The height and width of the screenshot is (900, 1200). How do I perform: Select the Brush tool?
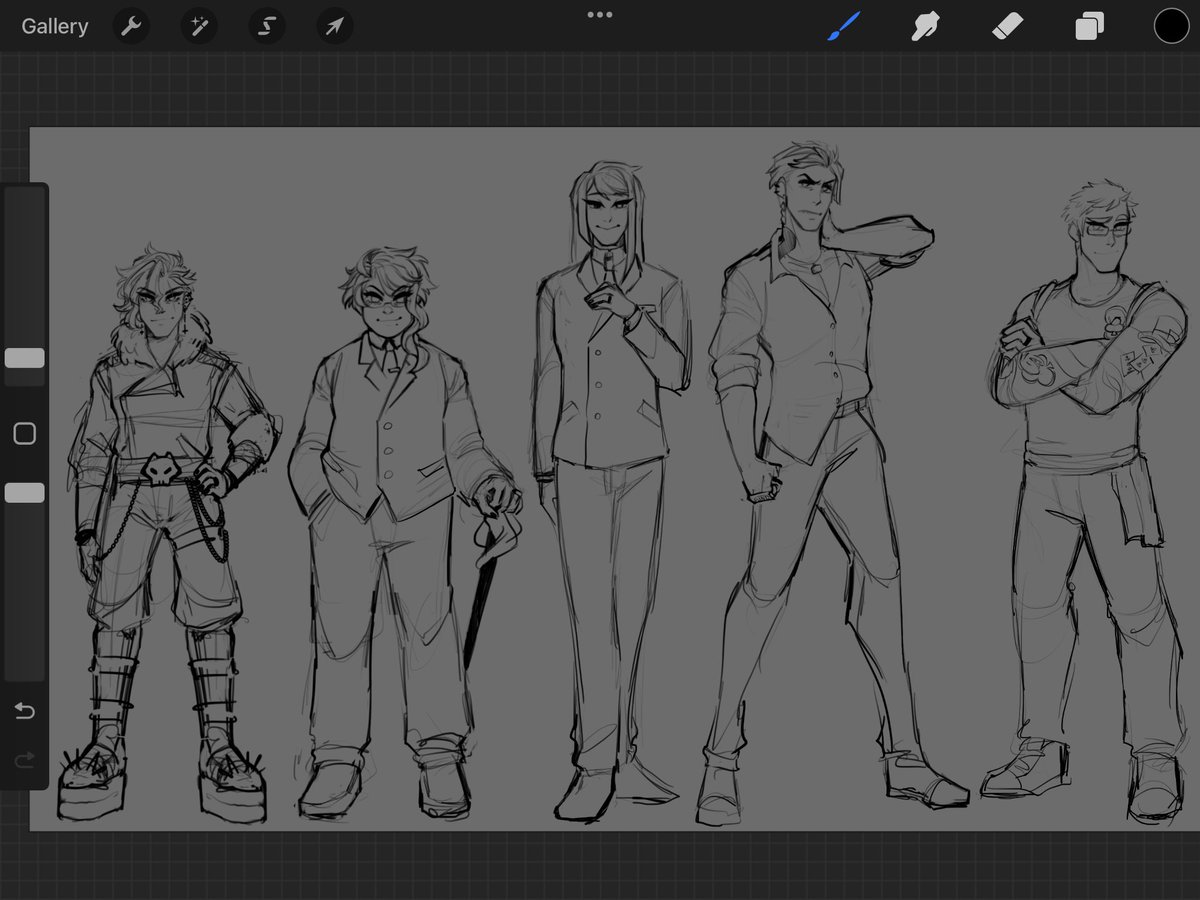(844, 26)
